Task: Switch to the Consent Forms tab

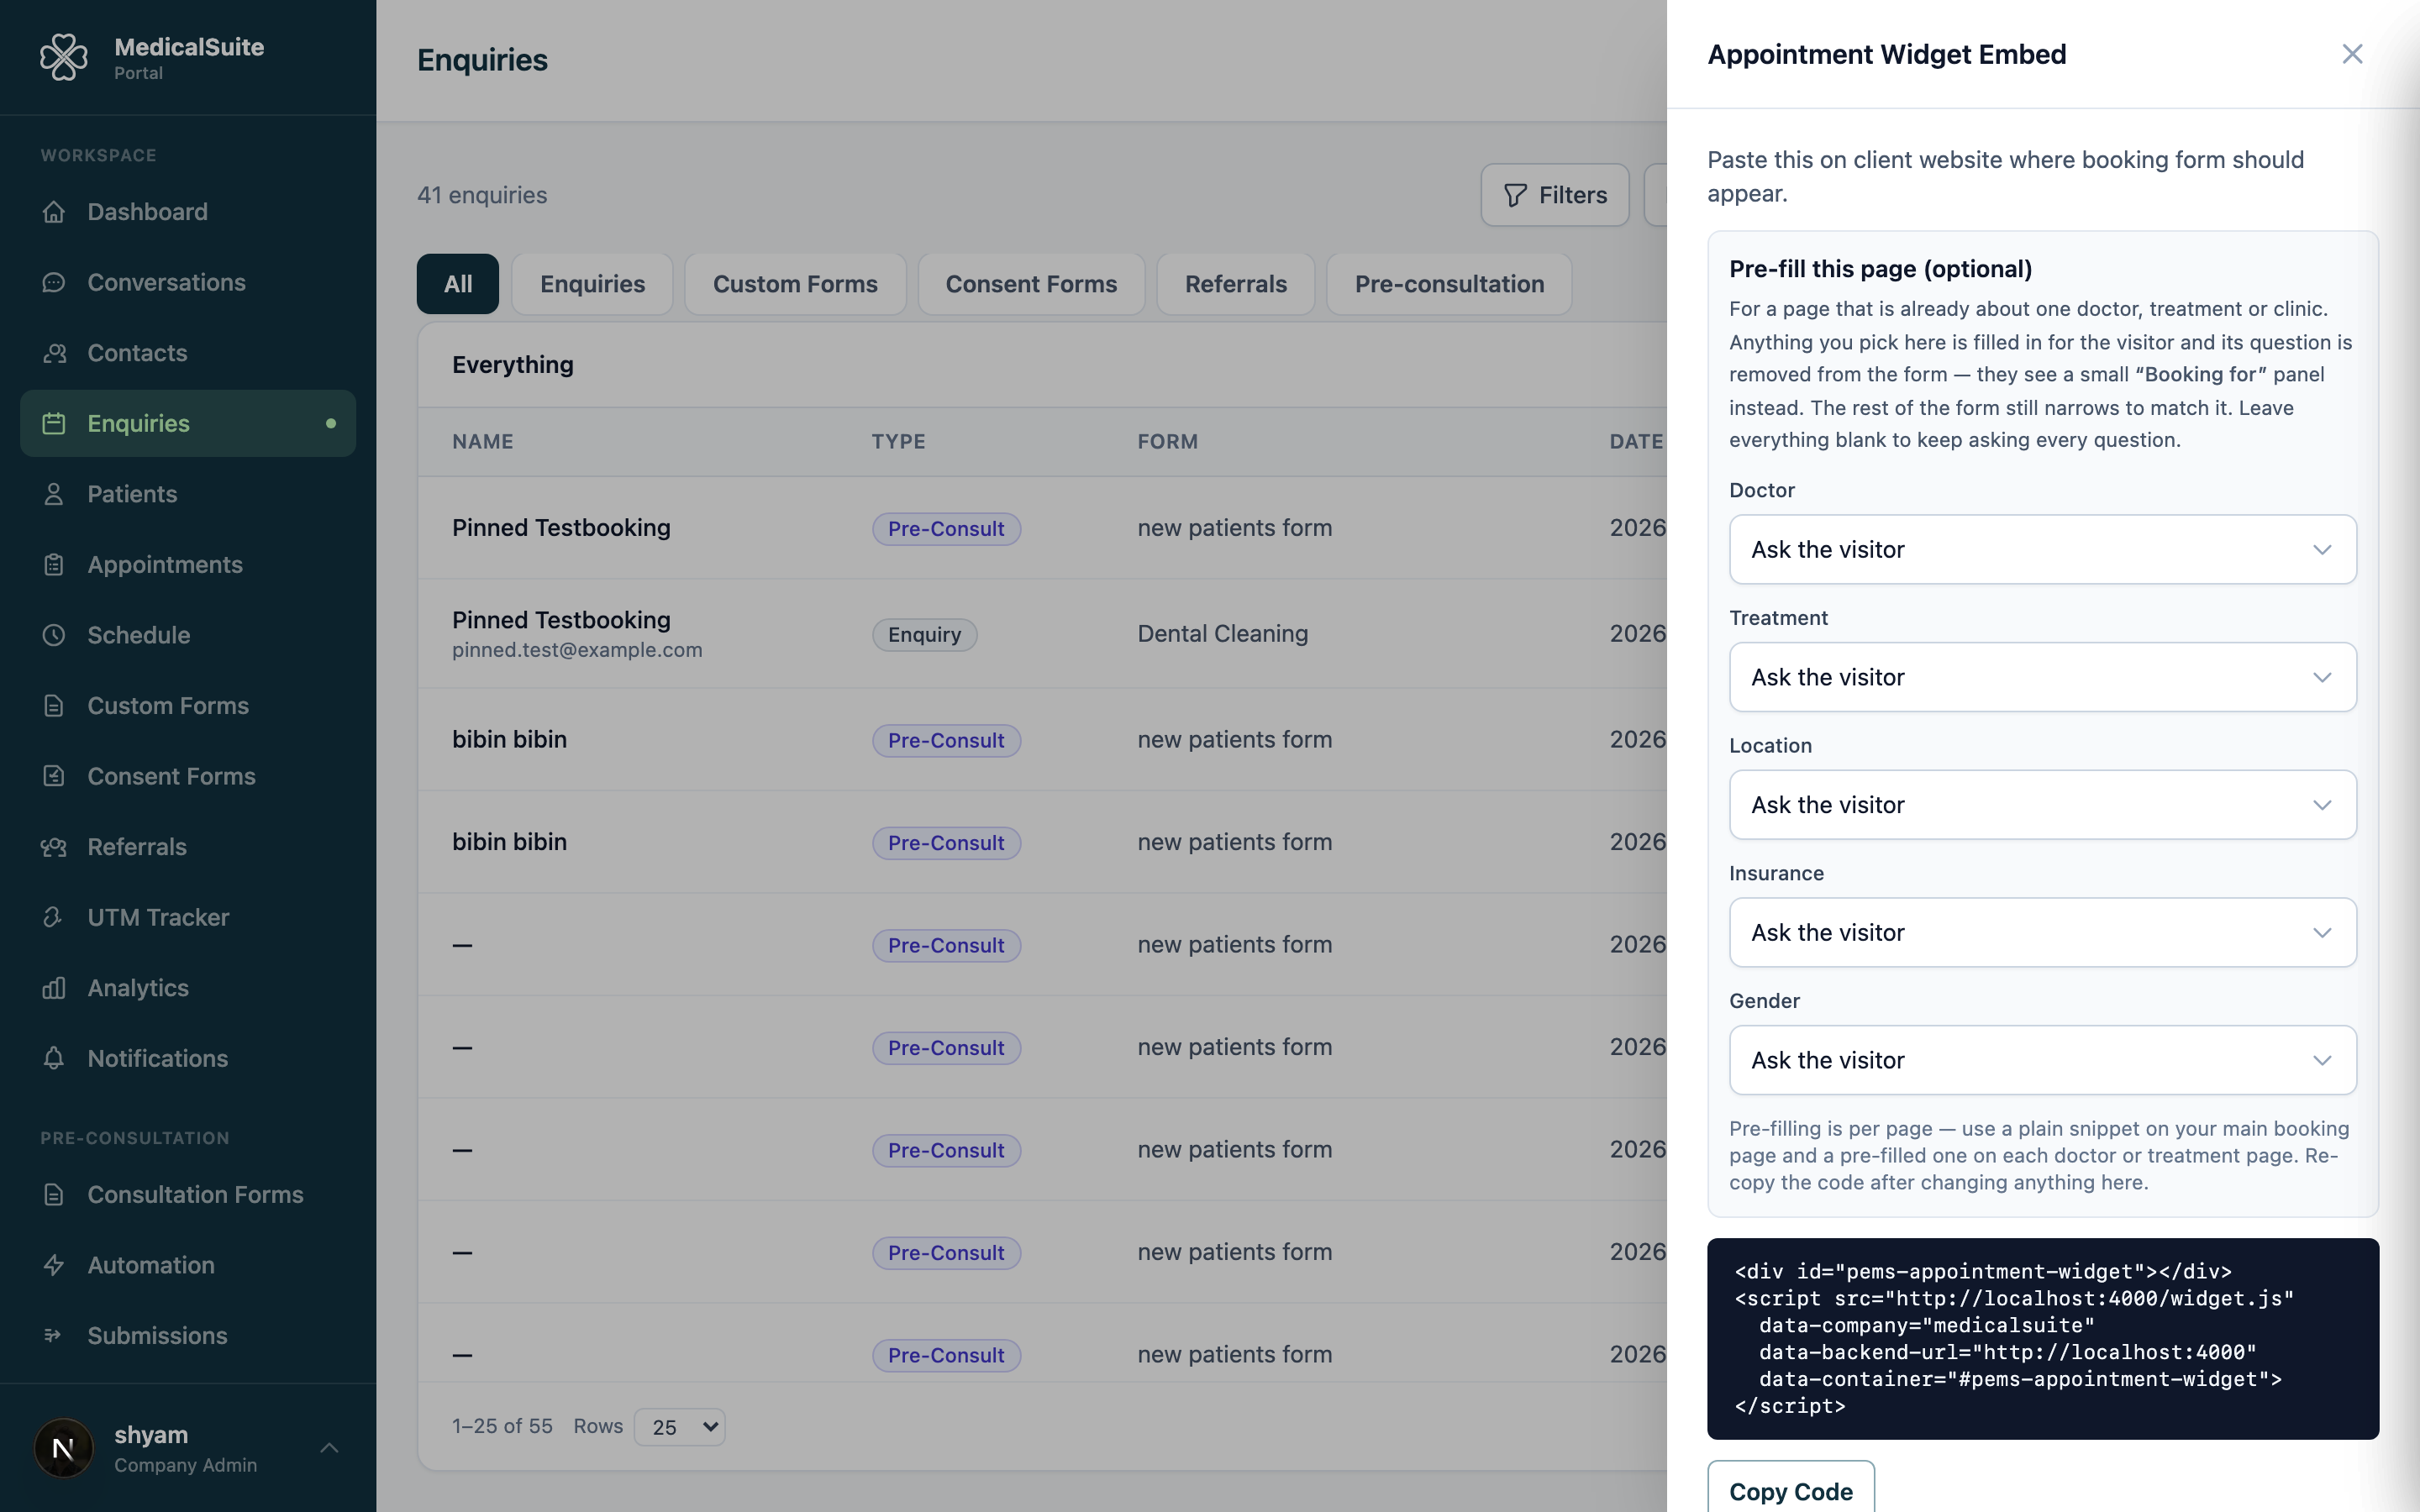Action: point(1031,284)
